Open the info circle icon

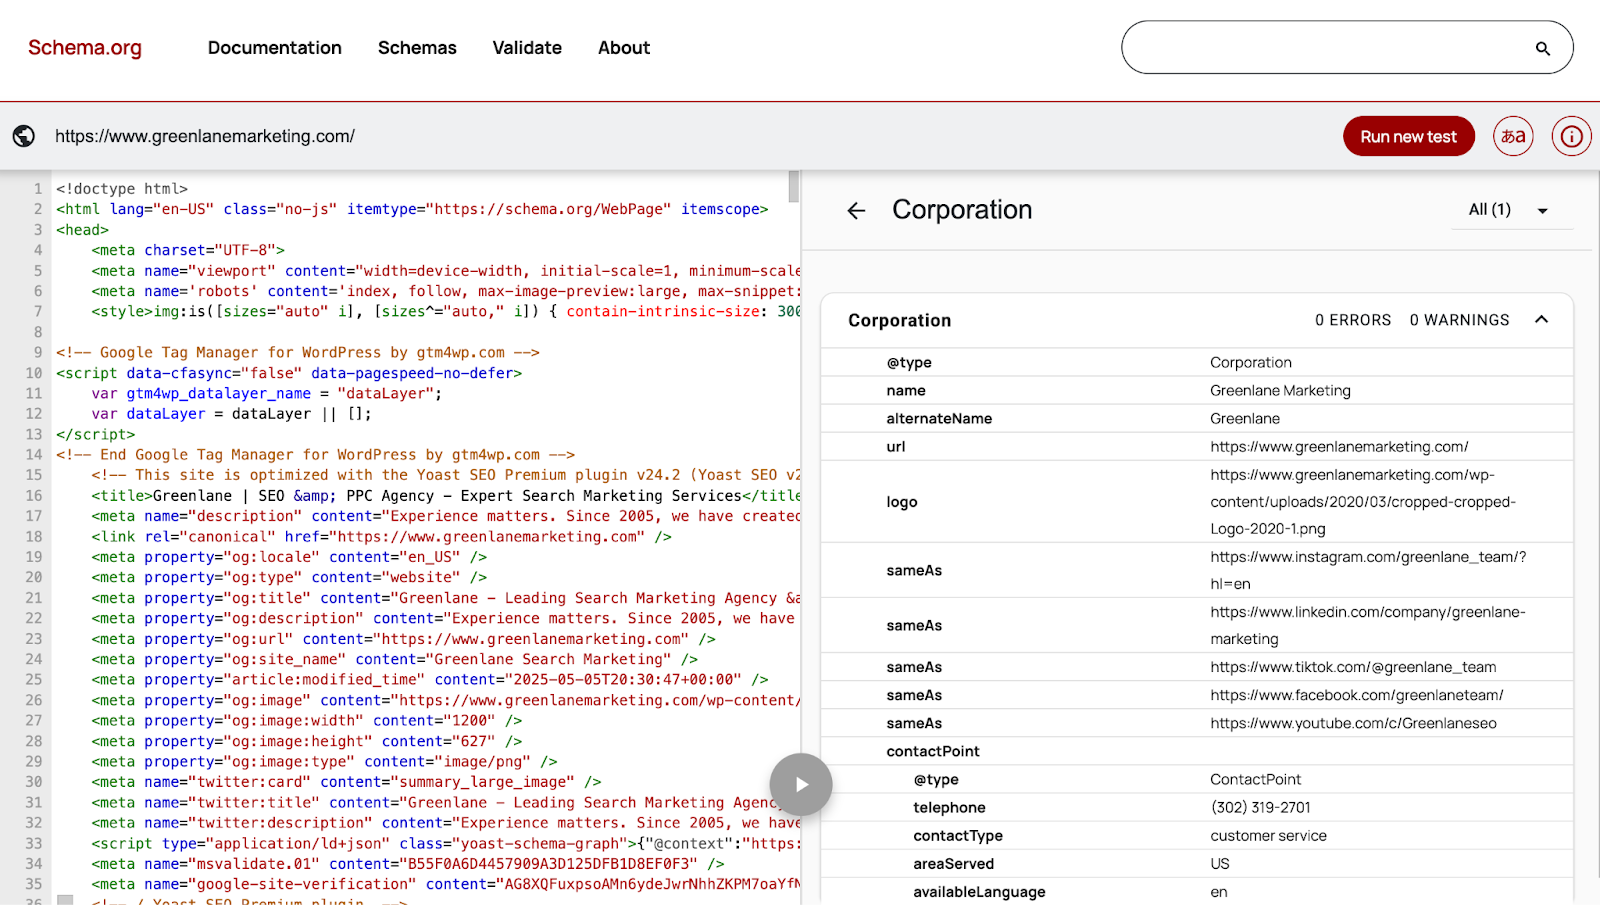tap(1572, 136)
